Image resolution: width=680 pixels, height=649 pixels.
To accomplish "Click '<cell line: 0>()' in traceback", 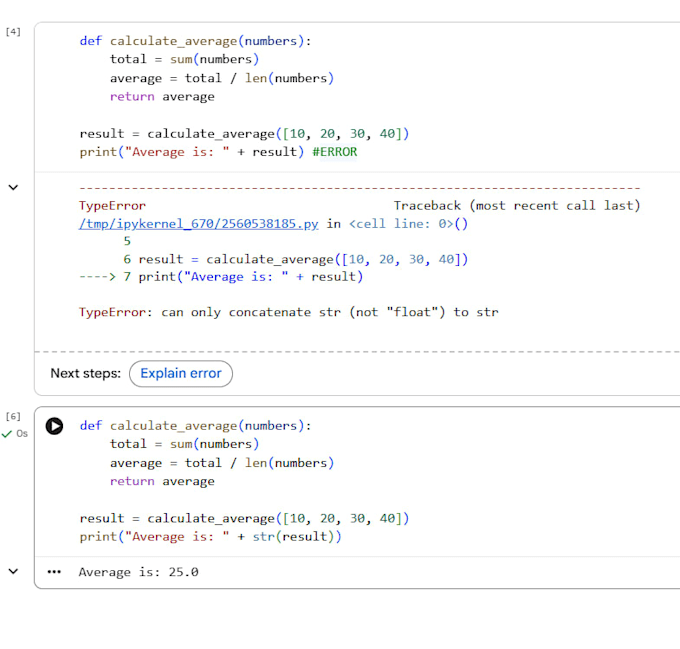I will point(409,224).
